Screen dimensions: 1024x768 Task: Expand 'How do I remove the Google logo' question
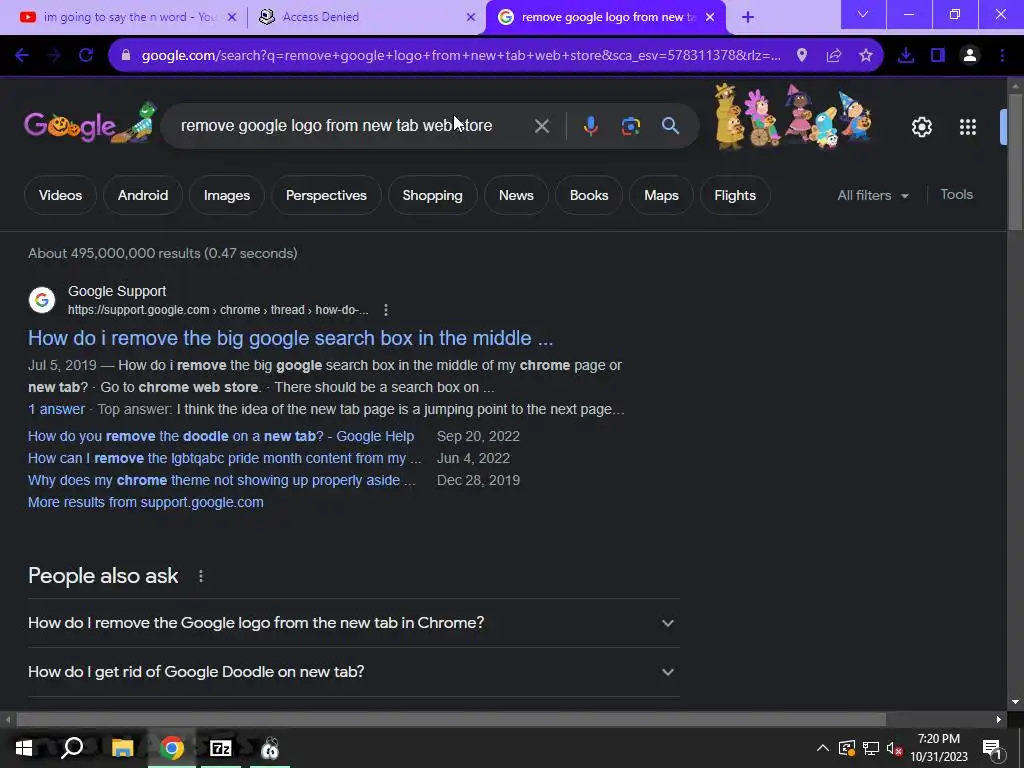click(x=353, y=623)
